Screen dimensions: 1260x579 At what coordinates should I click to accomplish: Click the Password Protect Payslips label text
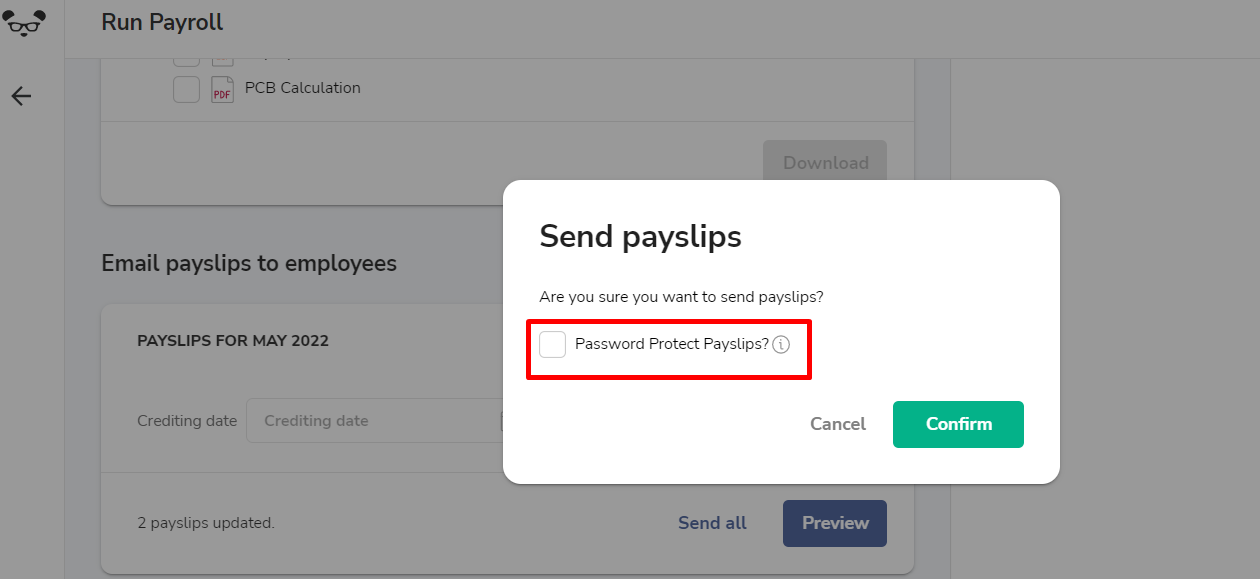[x=672, y=344]
